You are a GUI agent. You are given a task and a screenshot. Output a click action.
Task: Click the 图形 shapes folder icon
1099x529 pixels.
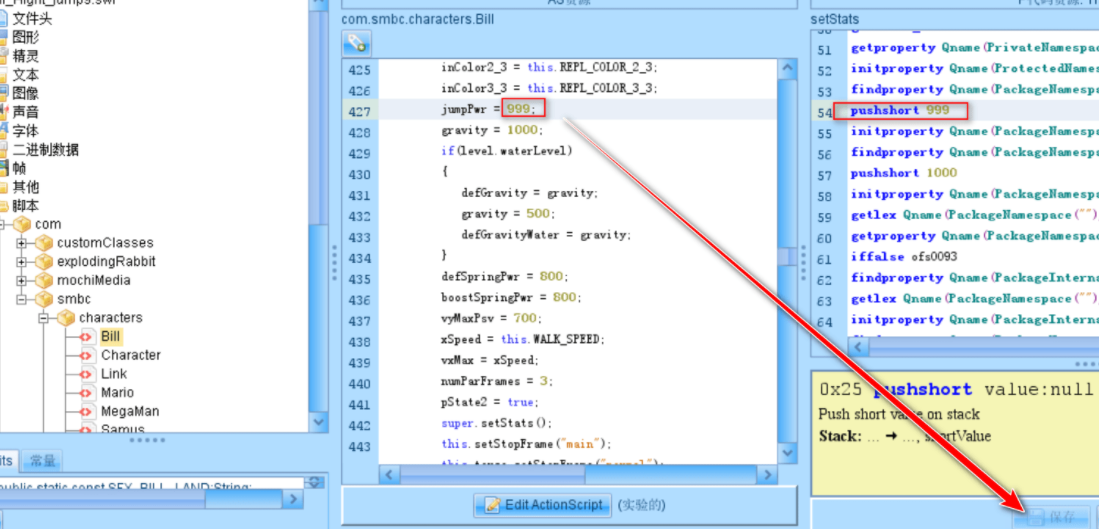tap(3, 37)
